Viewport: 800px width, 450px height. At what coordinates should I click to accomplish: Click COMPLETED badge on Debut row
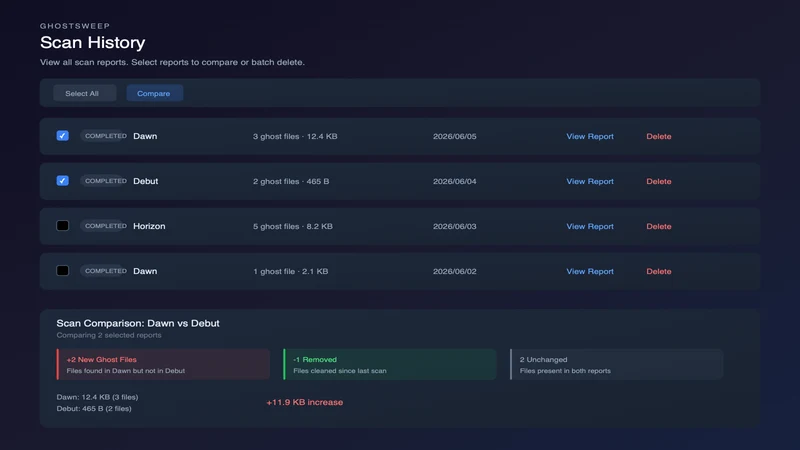click(x=105, y=181)
